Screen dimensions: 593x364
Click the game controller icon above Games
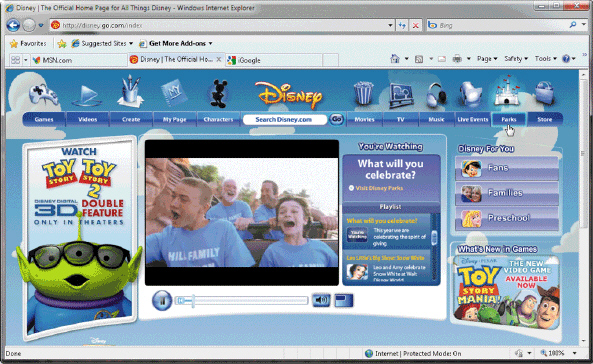coord(44,95)
